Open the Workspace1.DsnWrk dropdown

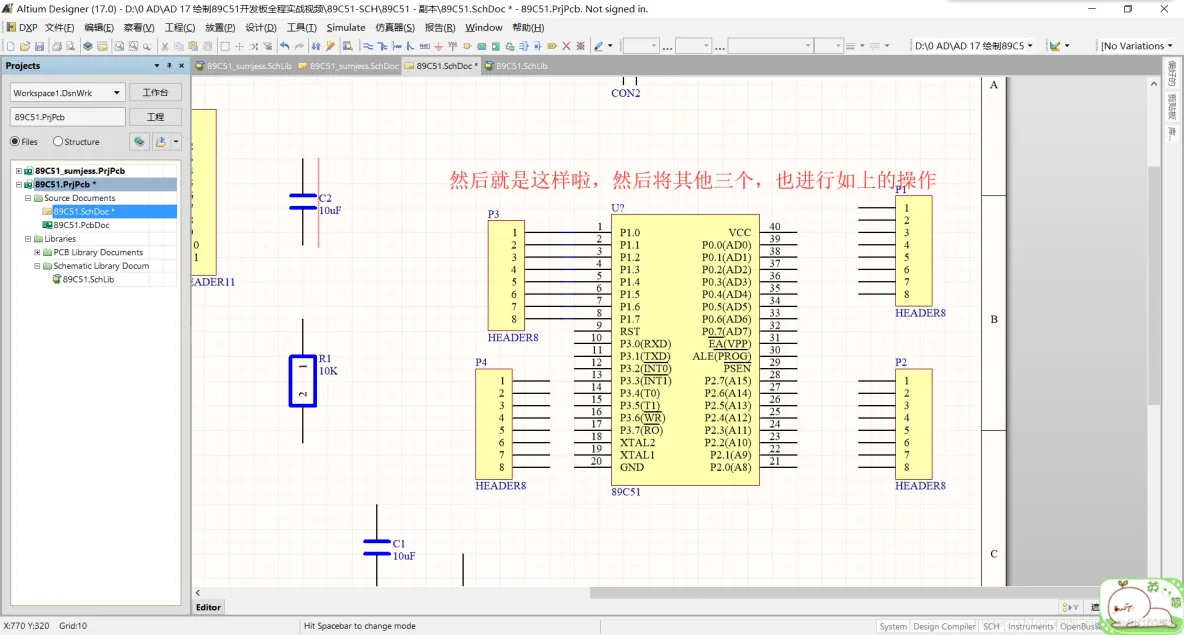(x=116, y=93)
